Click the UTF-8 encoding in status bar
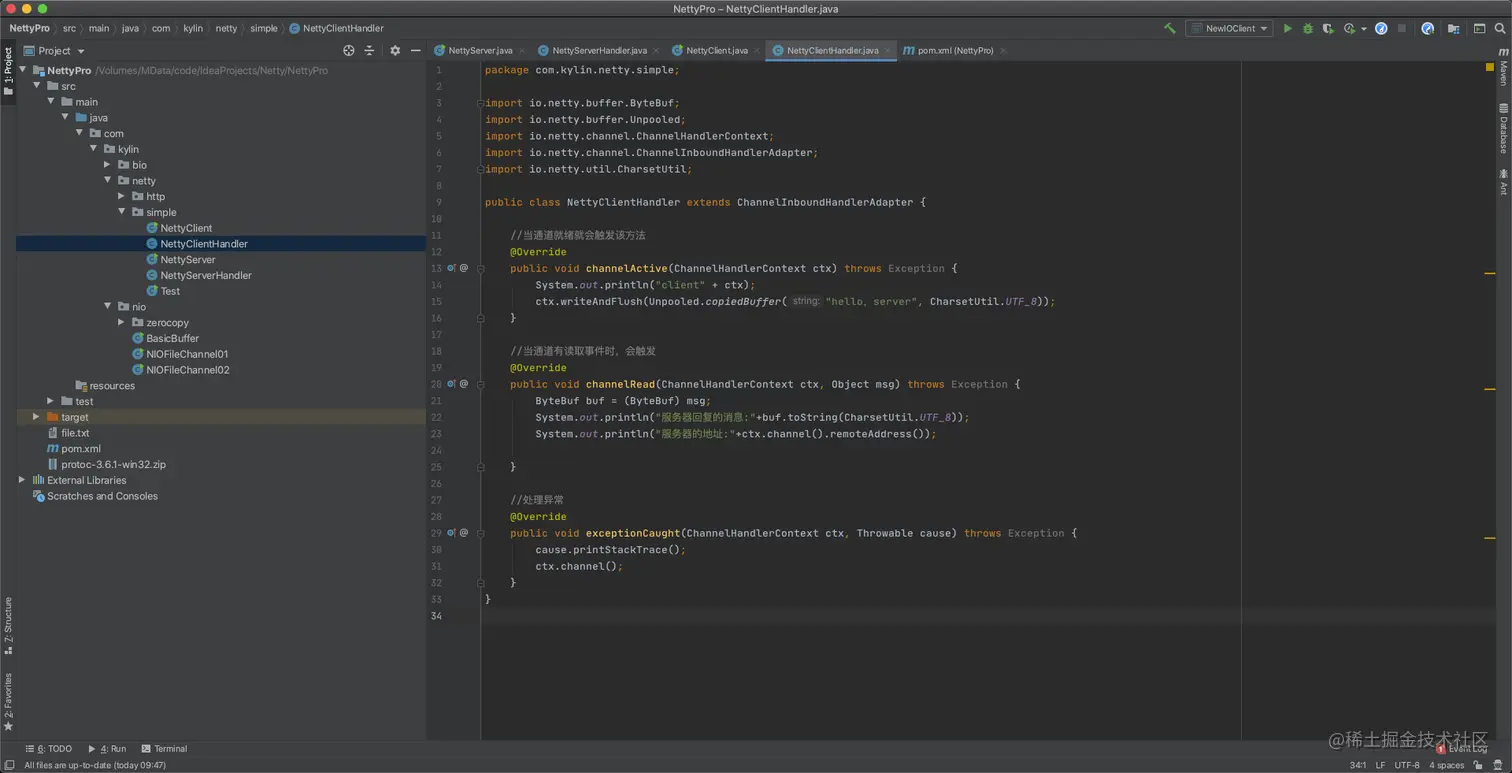1512x773 pixels. point(1406,765)
